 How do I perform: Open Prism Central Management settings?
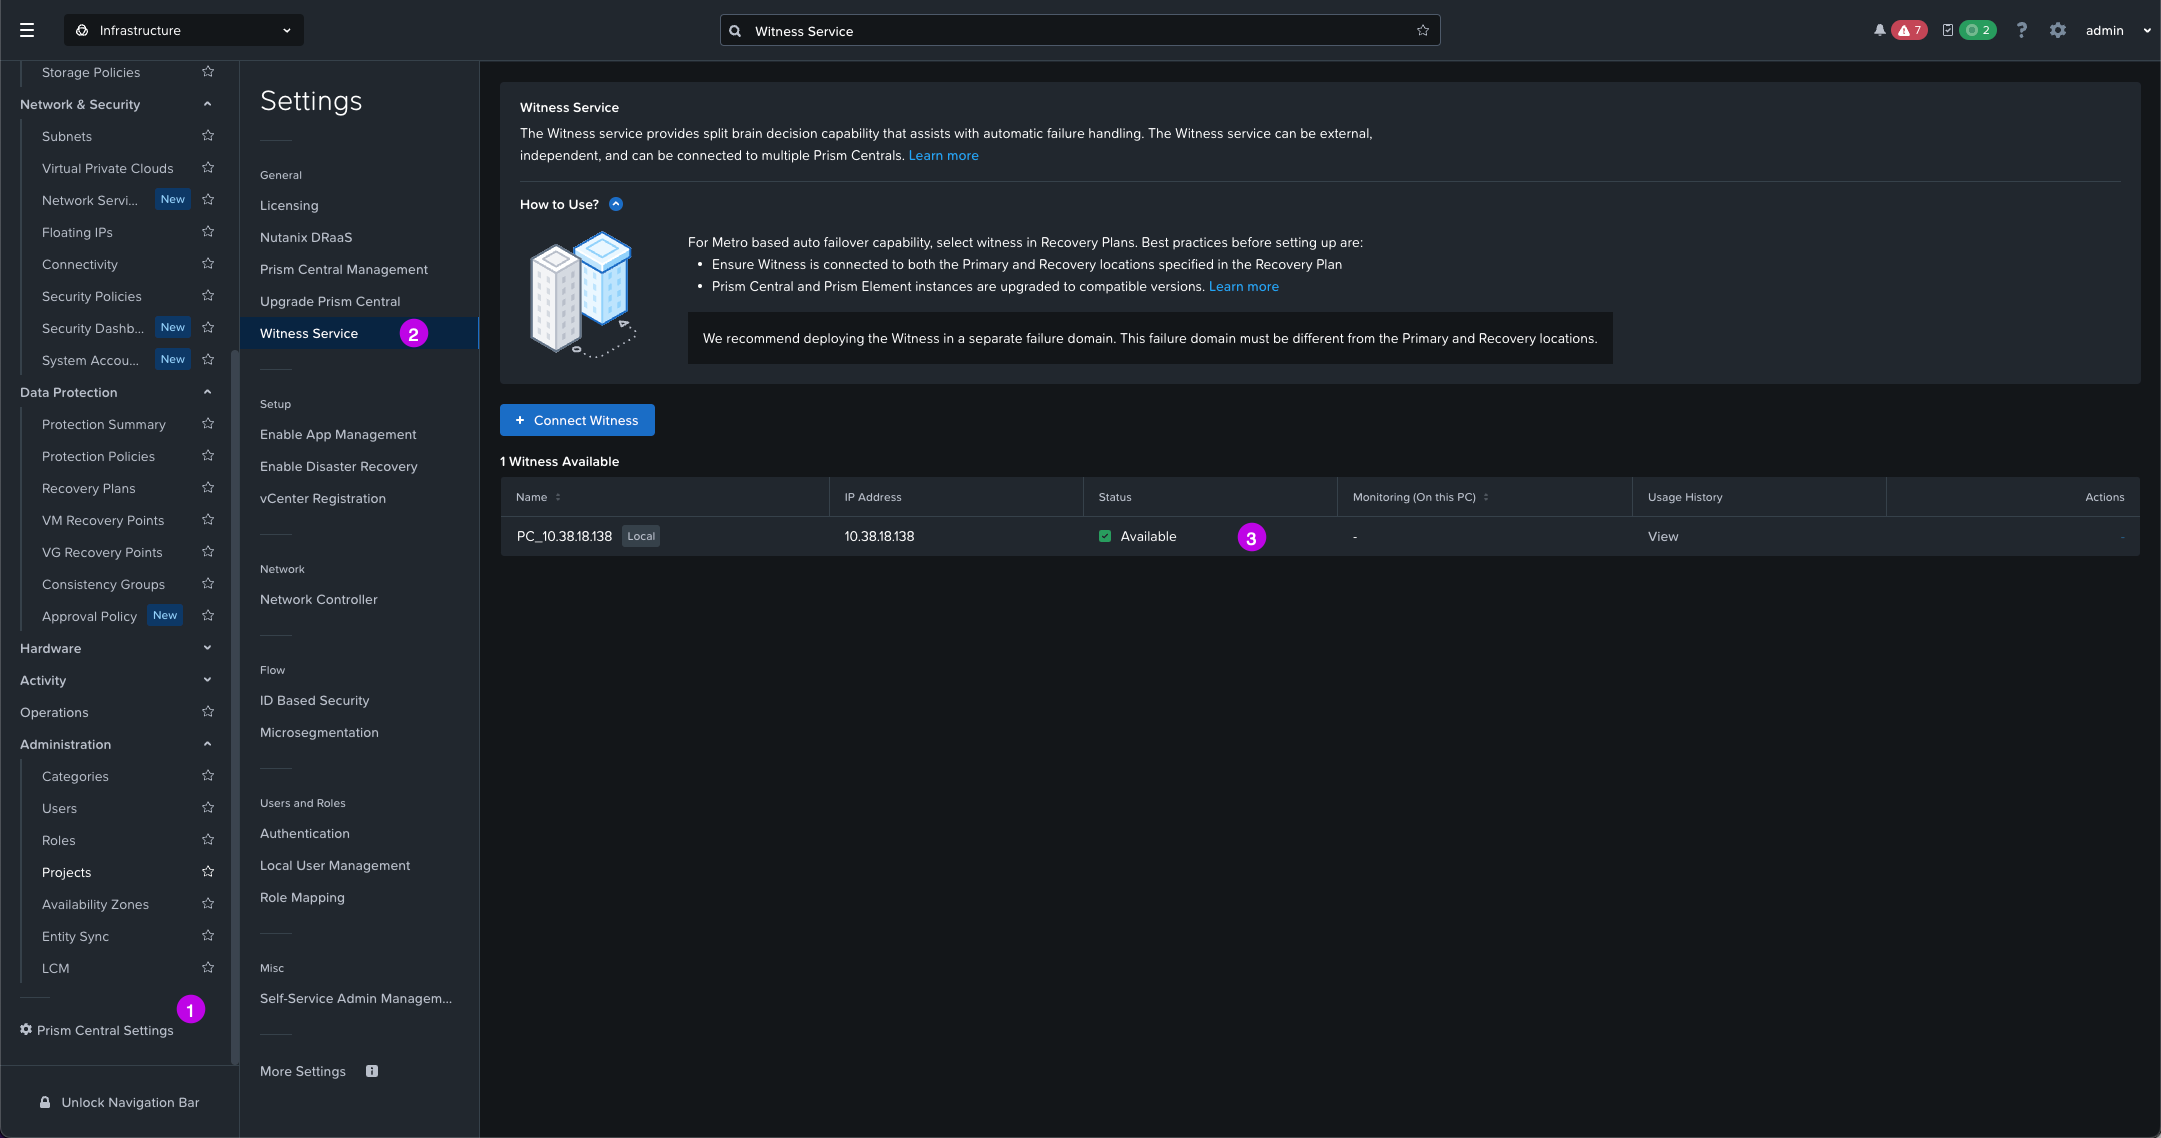pyautogui.click(x=344, y=269)
